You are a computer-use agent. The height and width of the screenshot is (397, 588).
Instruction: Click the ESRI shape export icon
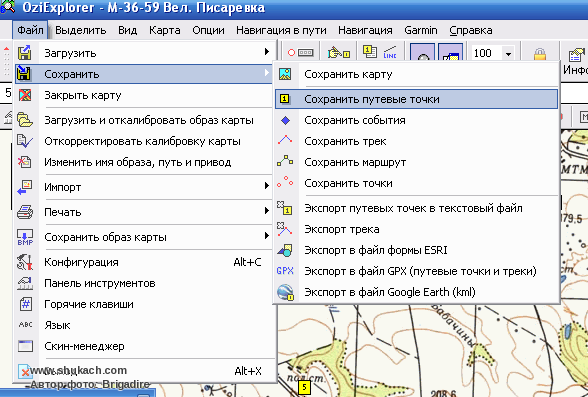tap(285, 250)
